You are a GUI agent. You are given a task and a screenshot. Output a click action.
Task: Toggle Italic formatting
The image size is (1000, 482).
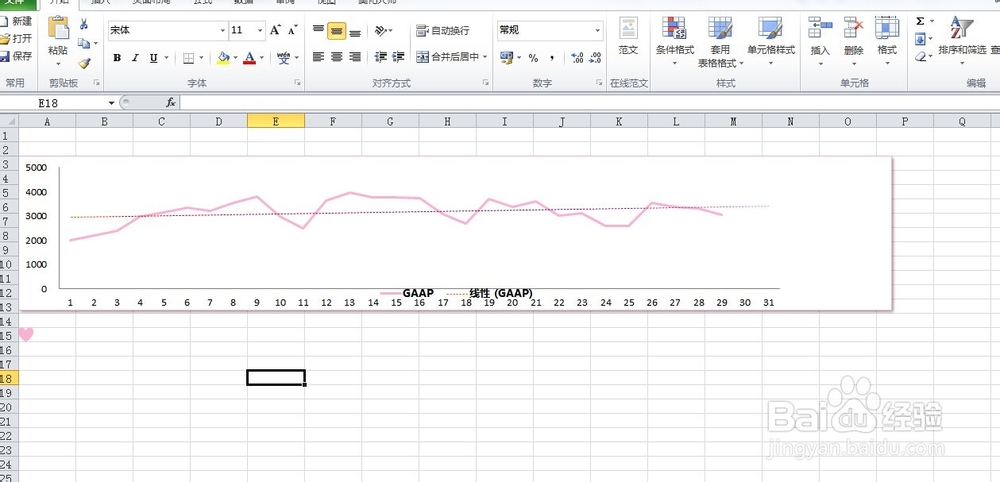coord(135,58)
